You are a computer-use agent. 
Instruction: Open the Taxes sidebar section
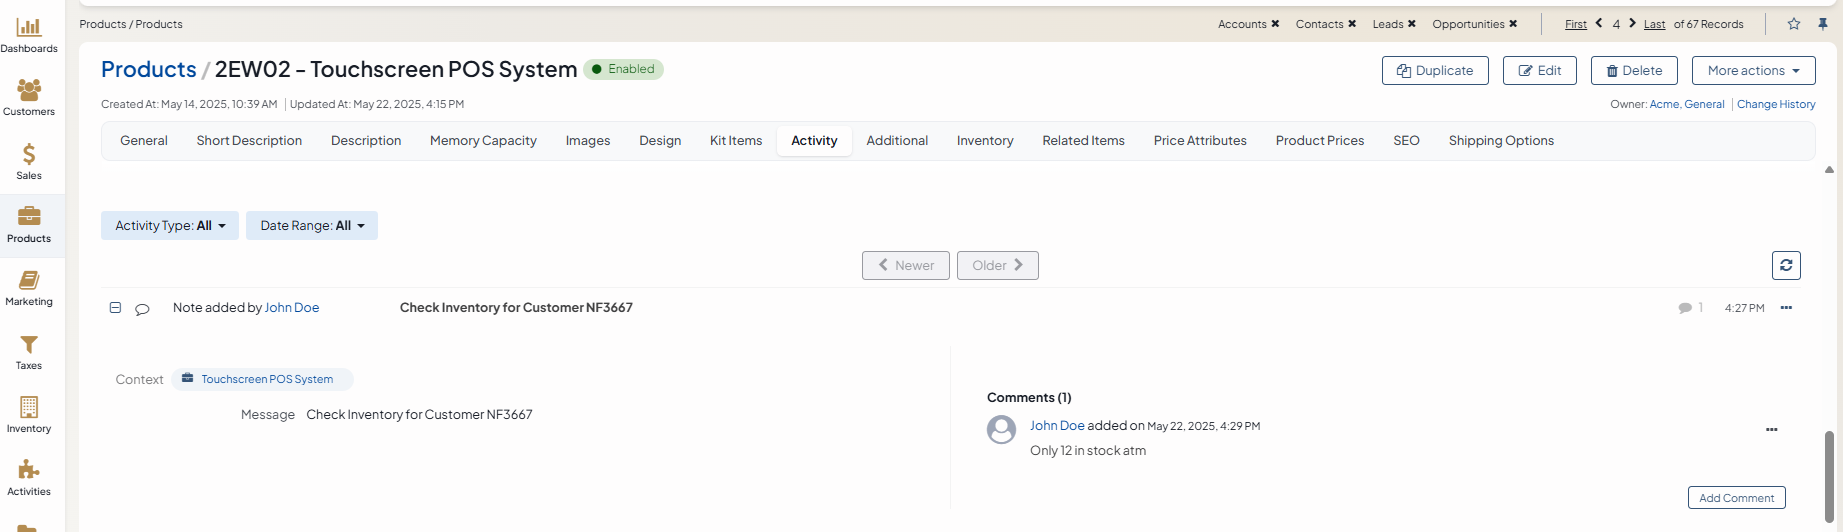29,351
